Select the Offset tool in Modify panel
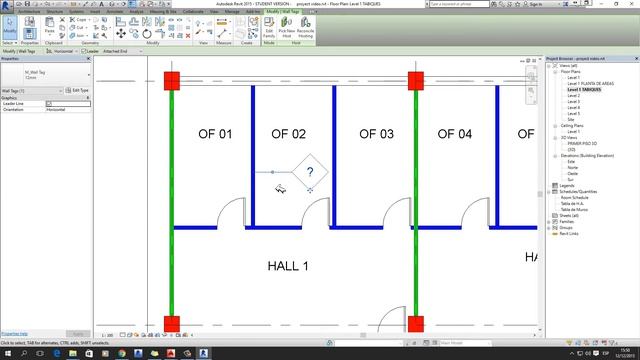The height and width of the screenshot is (360, 640). [x=134, y=21]
